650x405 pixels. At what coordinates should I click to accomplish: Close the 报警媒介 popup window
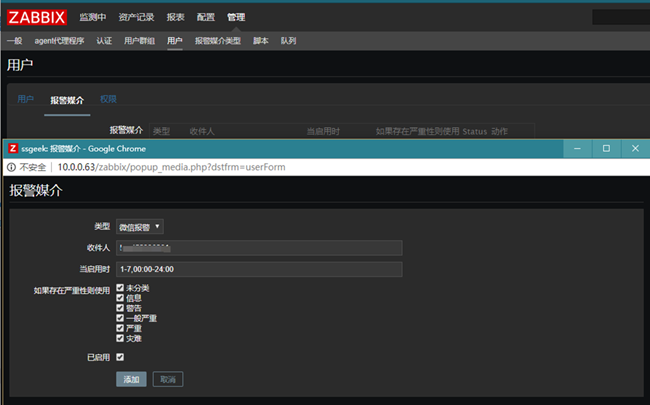click(635, 148)
